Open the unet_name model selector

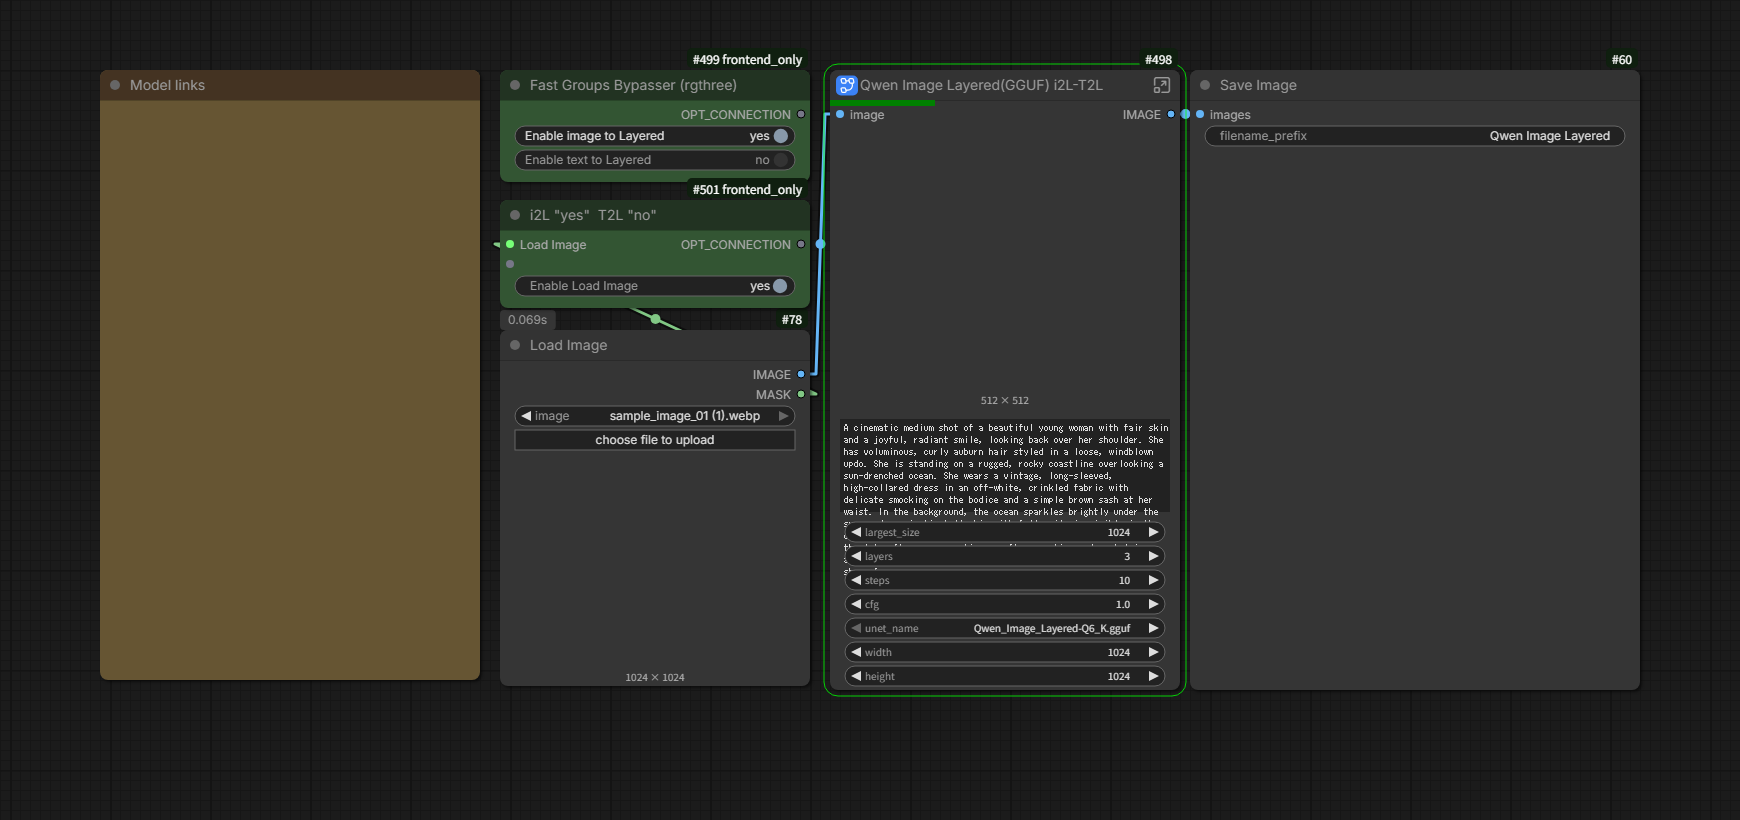pyautogui.click(x=1004, y=628)
